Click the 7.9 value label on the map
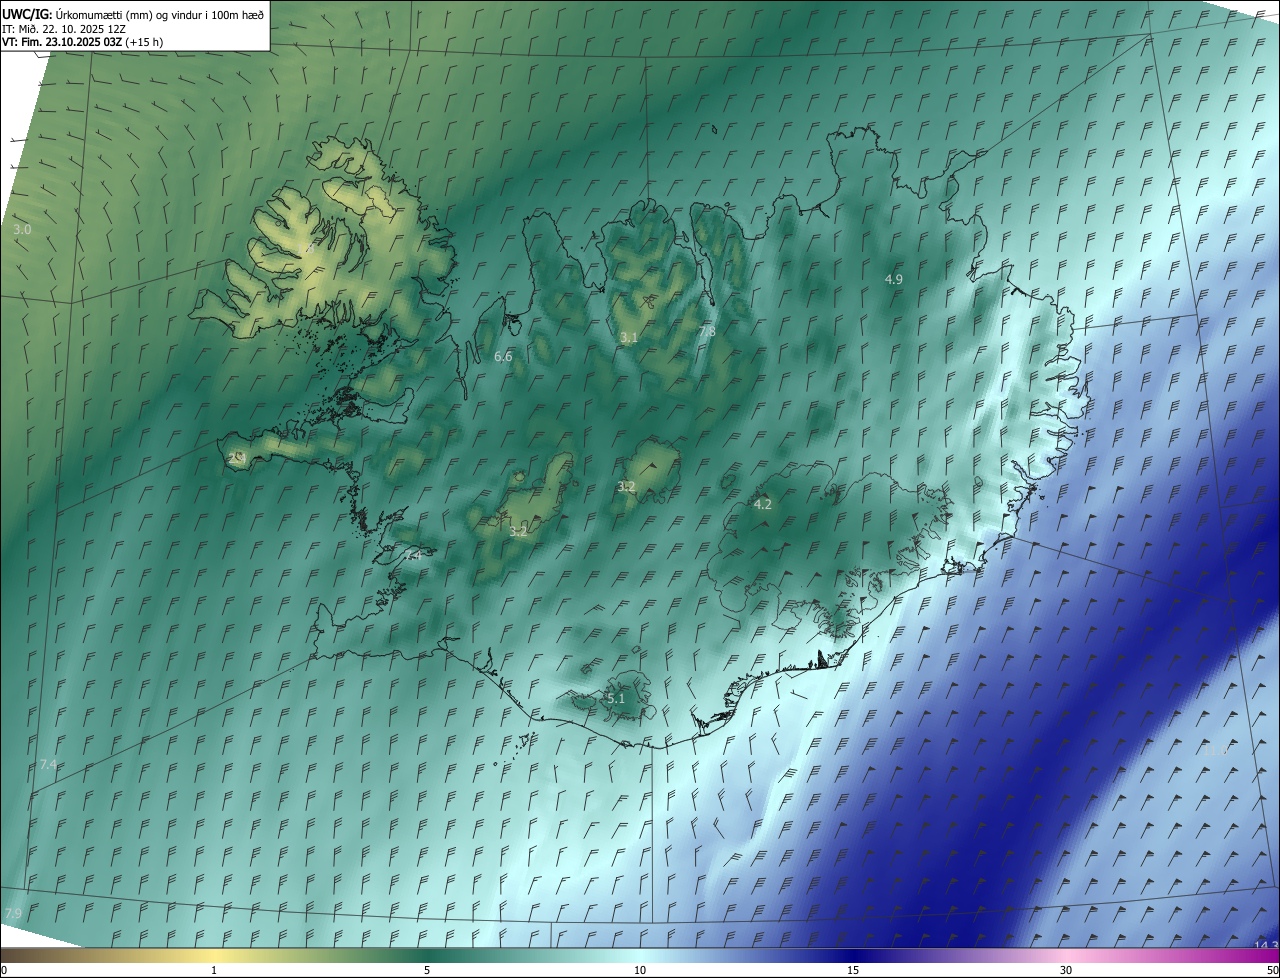The image size is (1280, 978). pos(13,913)
